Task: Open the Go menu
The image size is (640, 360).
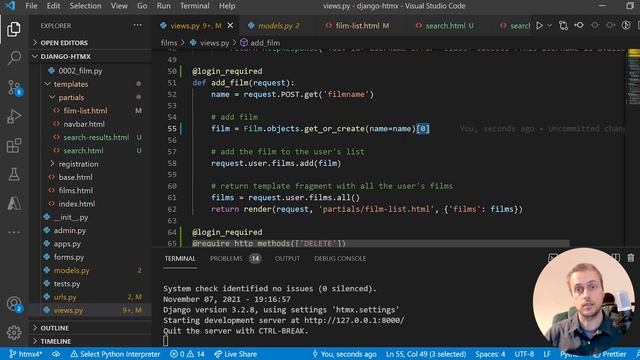Action: pos(142,6)
